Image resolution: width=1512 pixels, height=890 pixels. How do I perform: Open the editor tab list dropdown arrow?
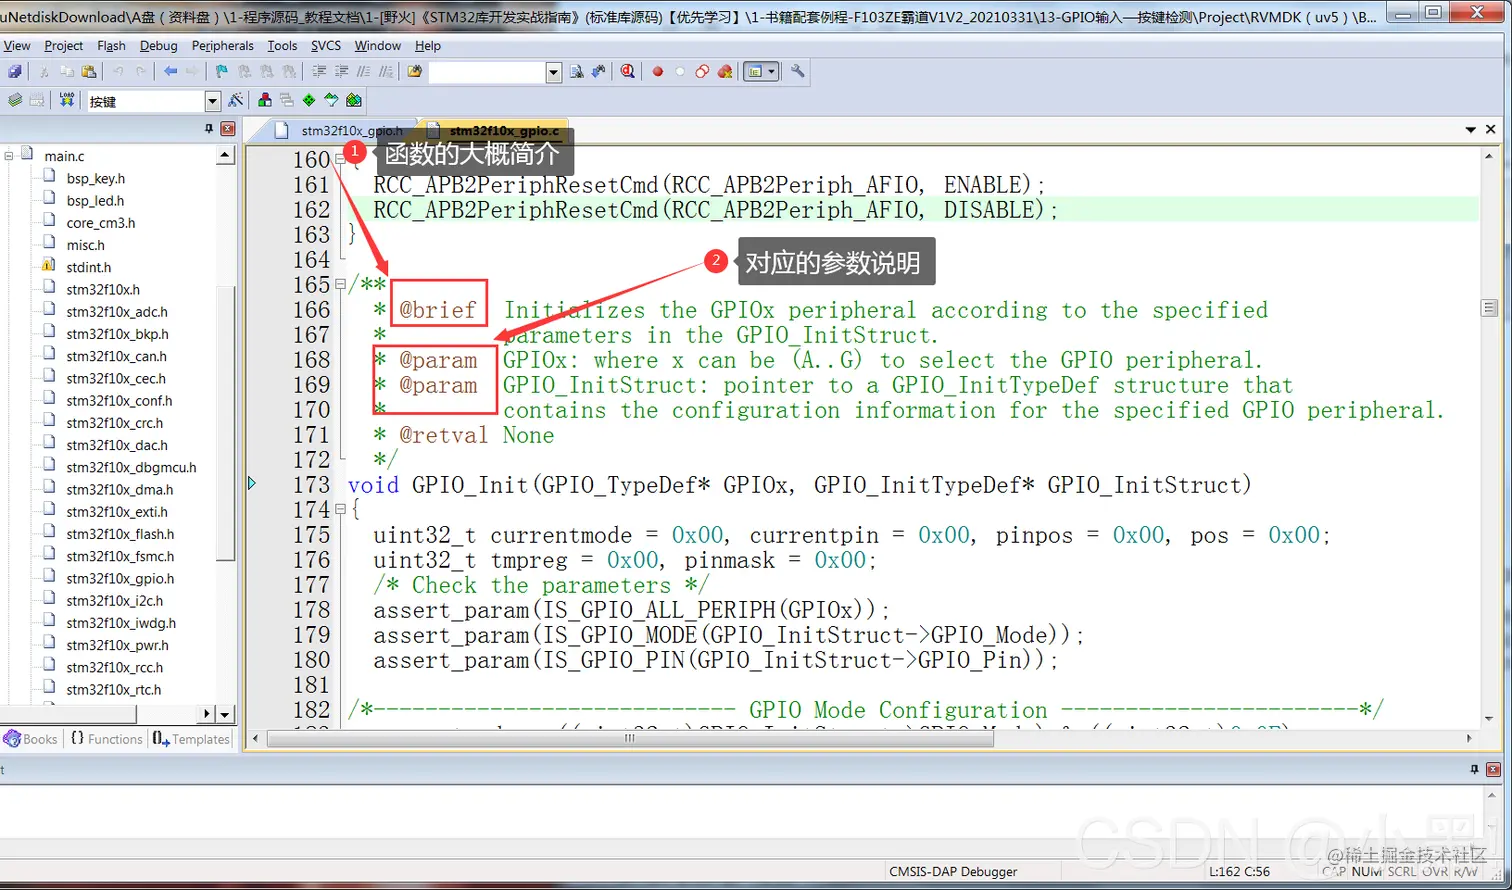[x=1470, y=130]
